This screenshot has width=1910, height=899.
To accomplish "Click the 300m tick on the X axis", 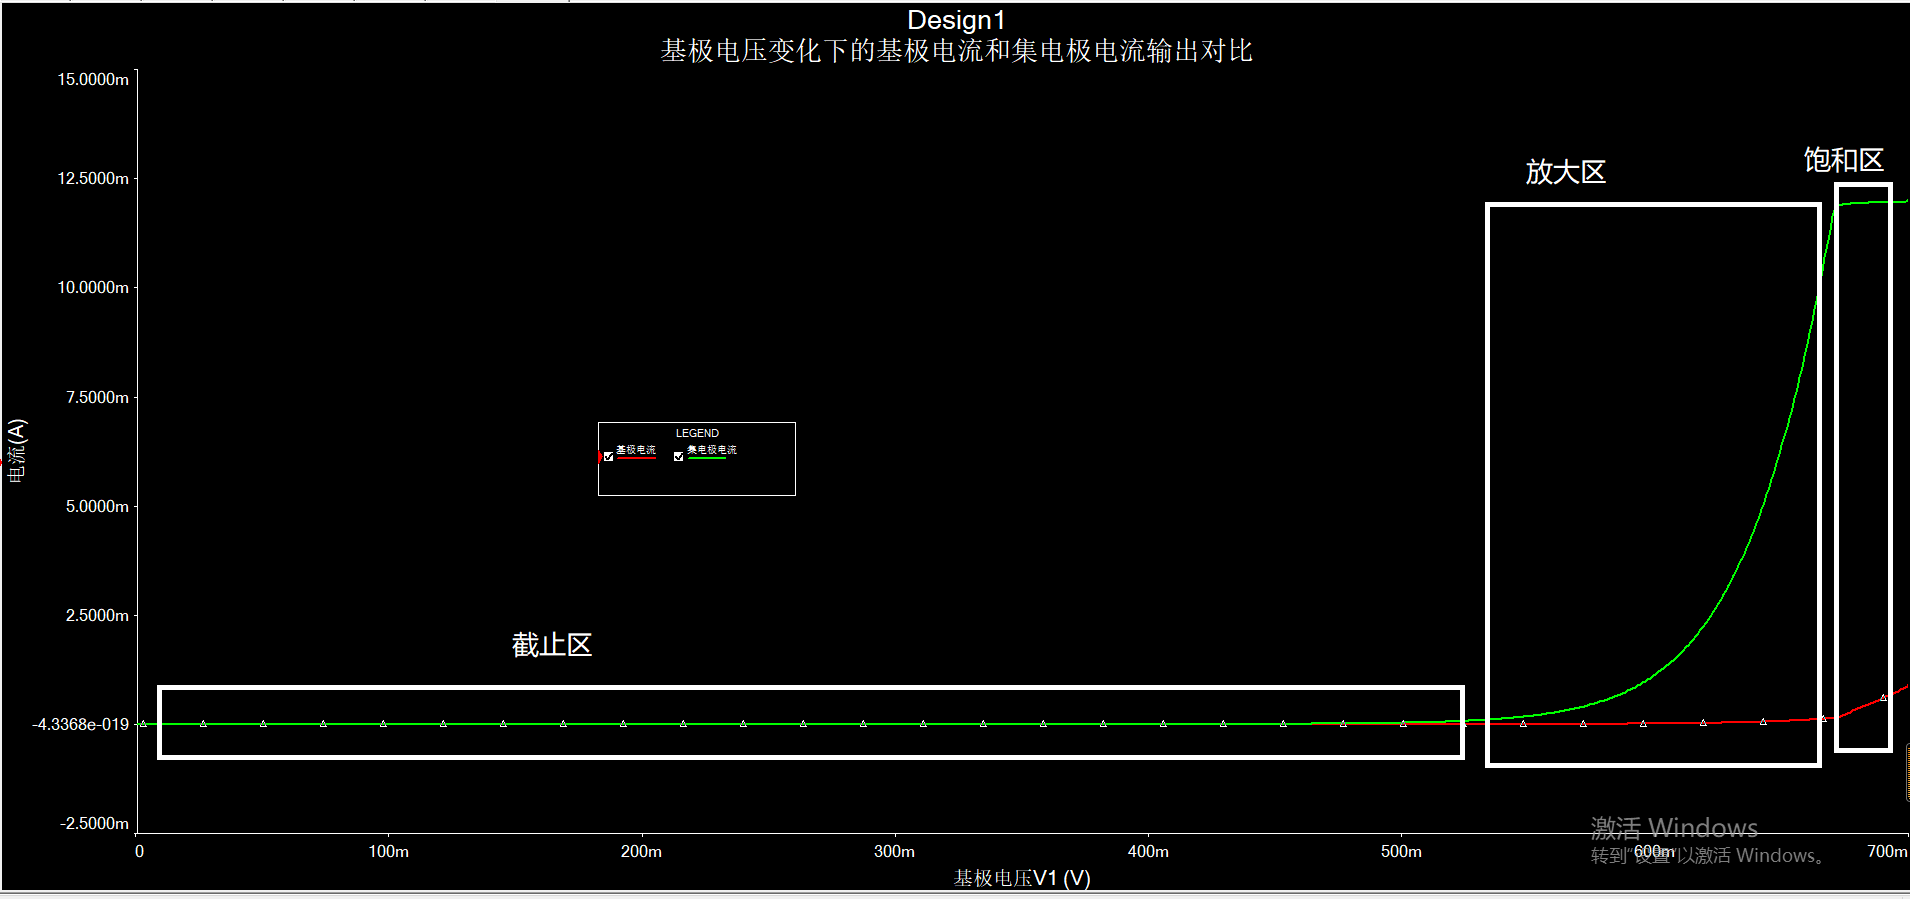I will coord(894,852).
